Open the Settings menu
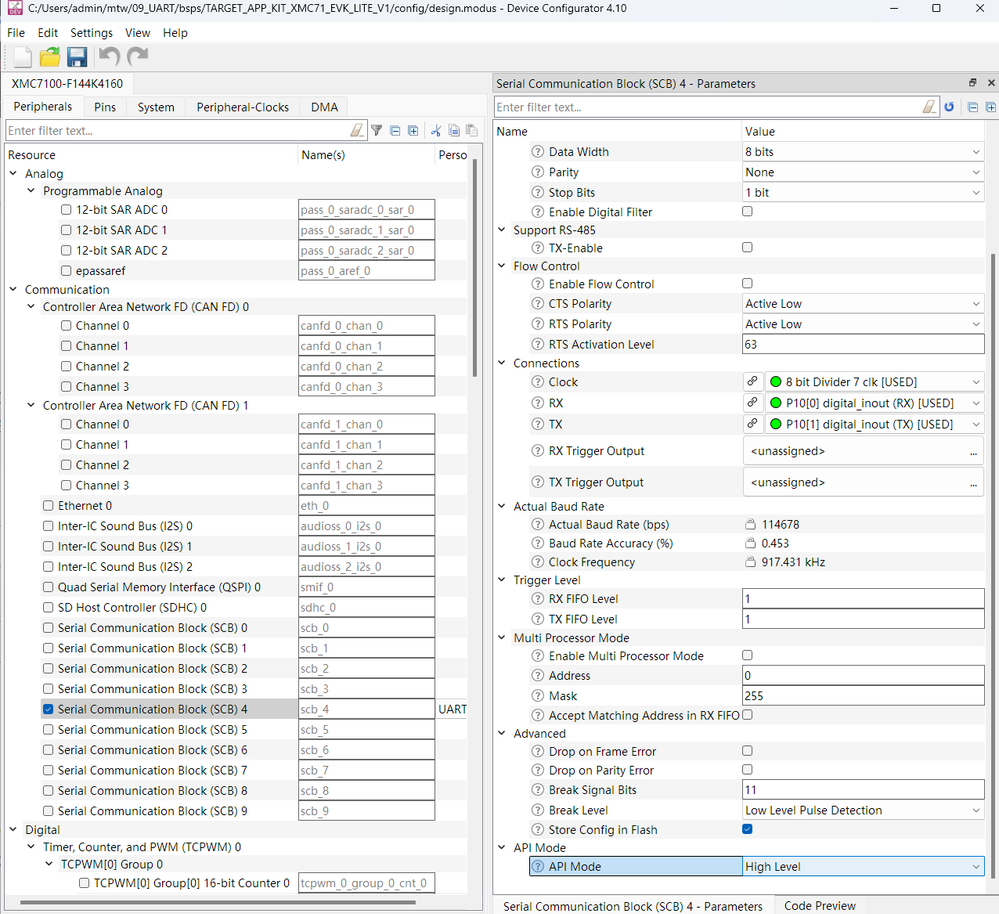Image resolution: width=999 pixels, height=914 pixels. [91, 32]
